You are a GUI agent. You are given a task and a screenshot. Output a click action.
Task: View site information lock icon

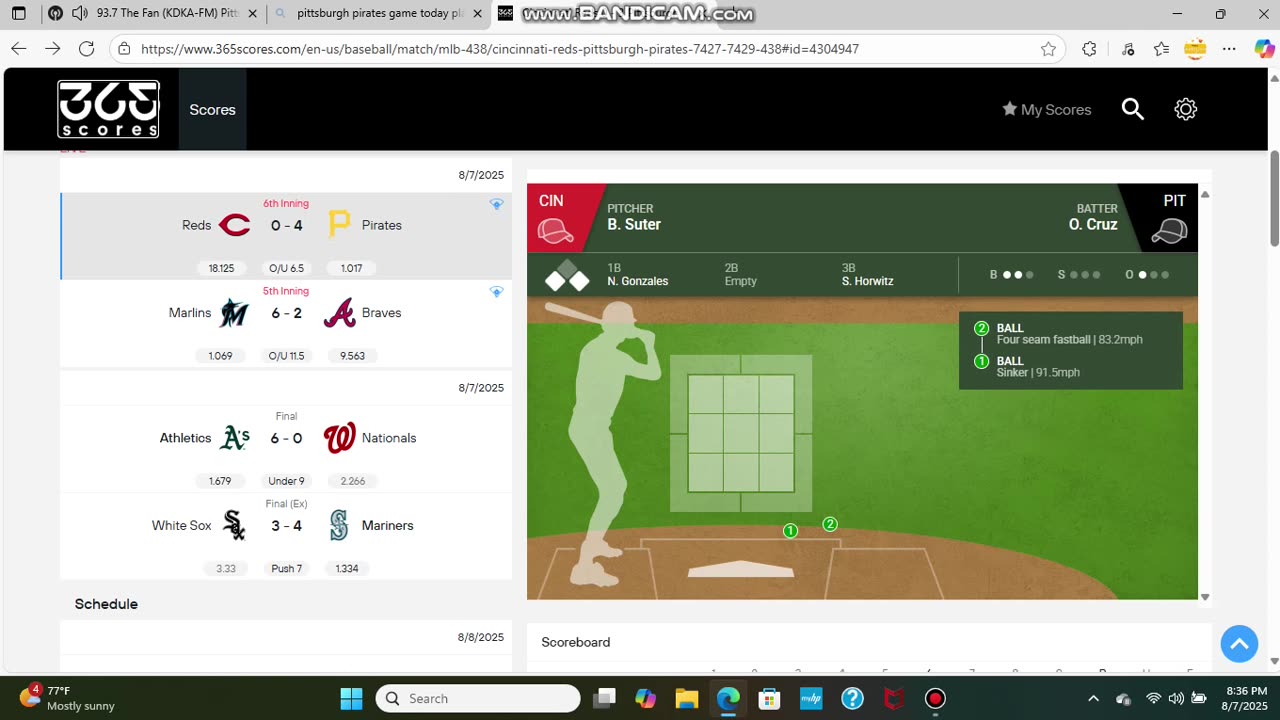[123, 49]
